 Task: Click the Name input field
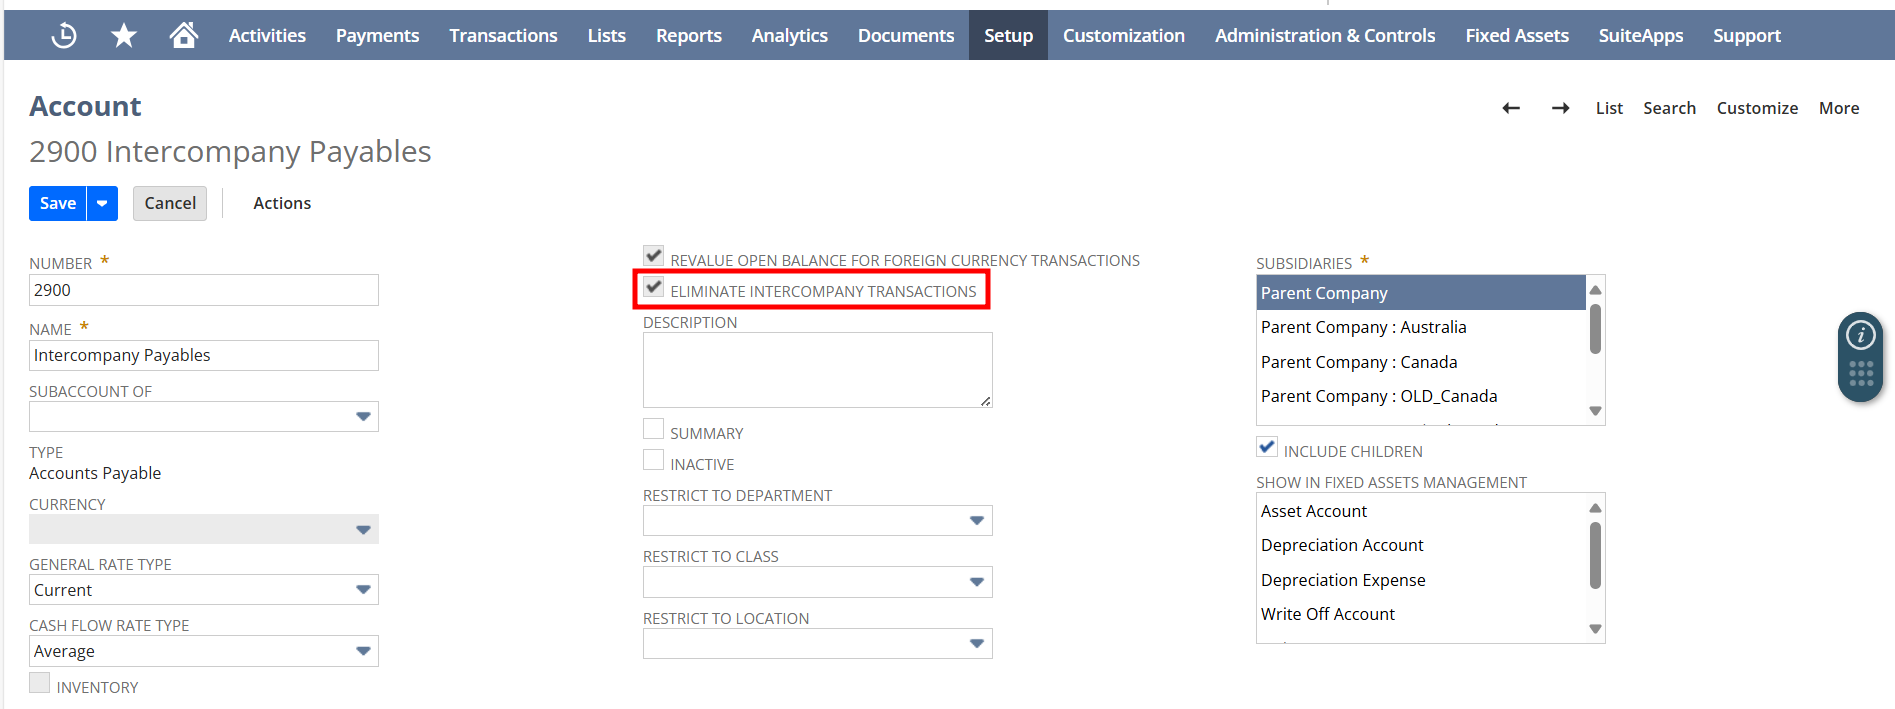(204, 356)
